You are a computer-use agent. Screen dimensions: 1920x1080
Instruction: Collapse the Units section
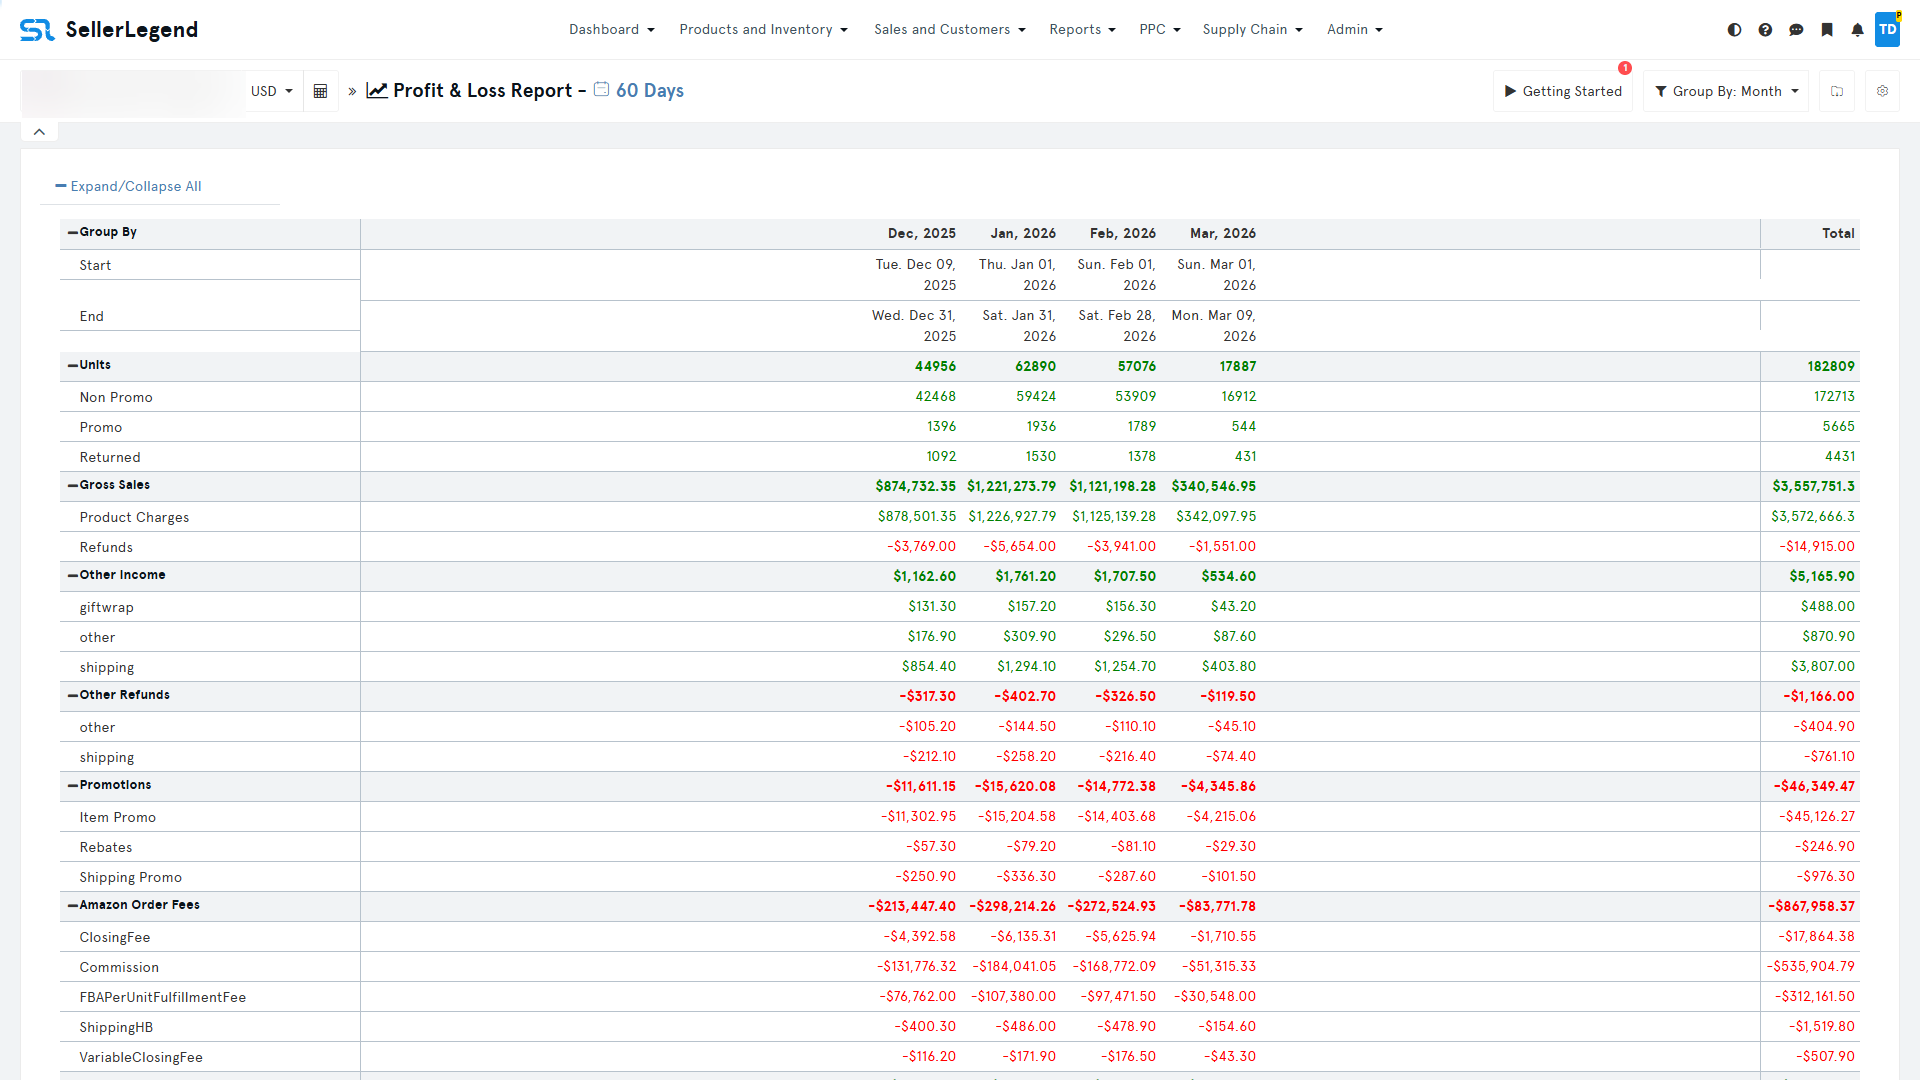tap(71, 365)
